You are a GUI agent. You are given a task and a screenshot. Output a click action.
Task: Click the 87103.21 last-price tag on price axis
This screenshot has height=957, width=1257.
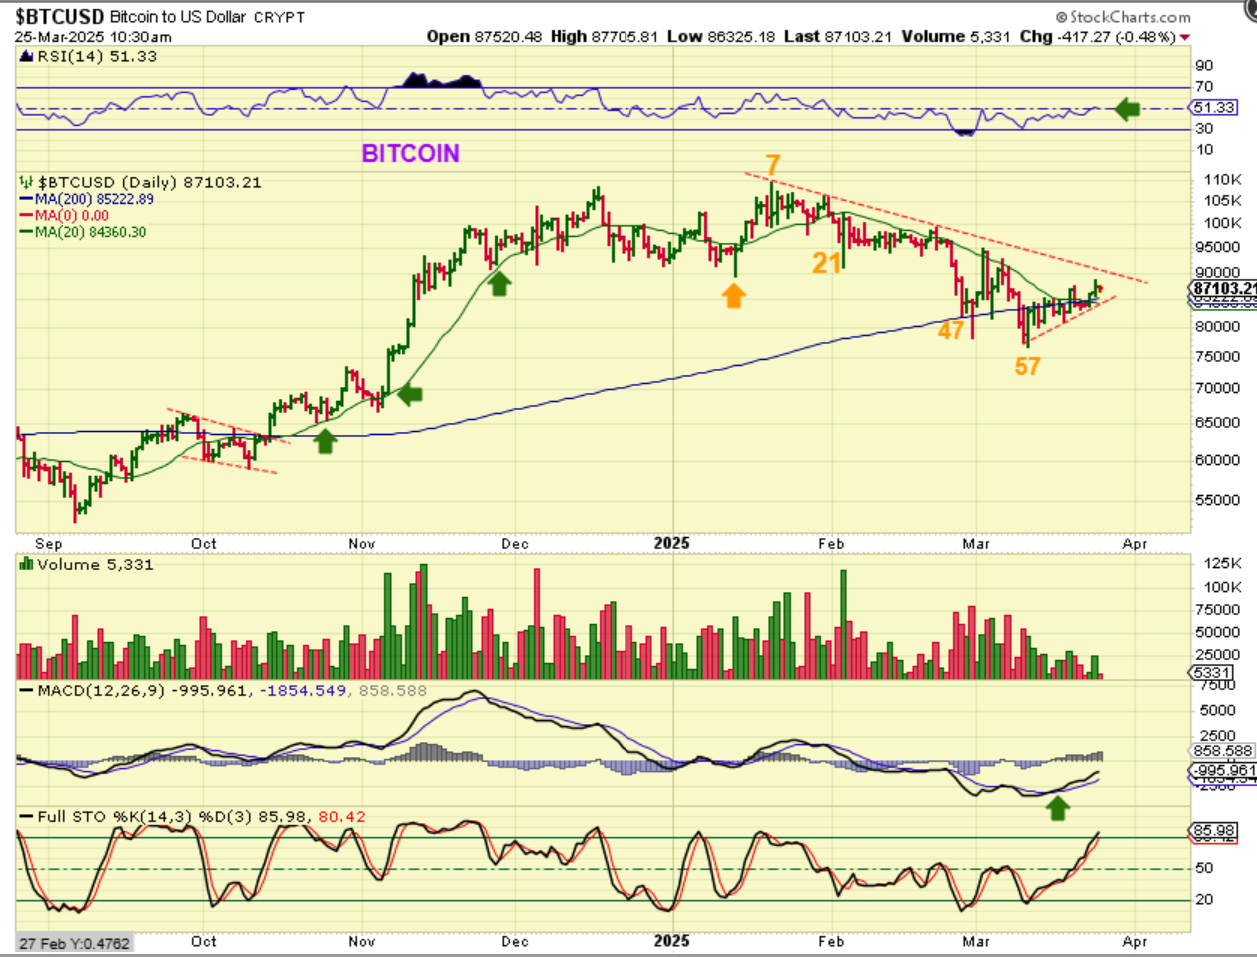[x=1222, y=288]
